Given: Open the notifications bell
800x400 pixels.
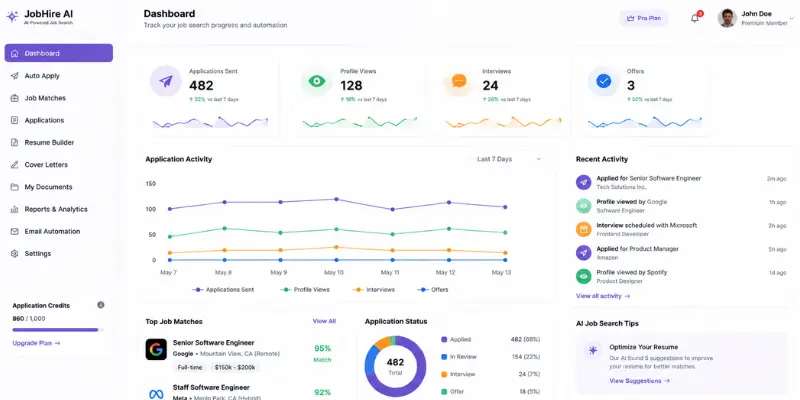Looking at the screenshot, I should [x=695, y=18].
